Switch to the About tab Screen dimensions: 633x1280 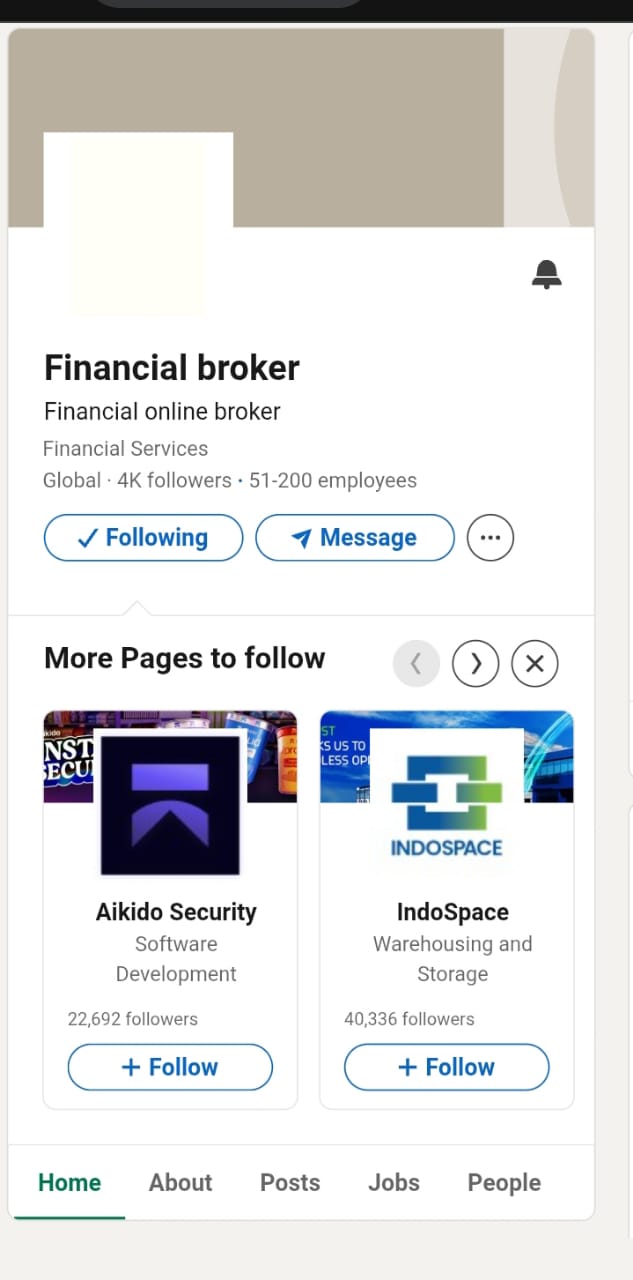pos(181,1182)
